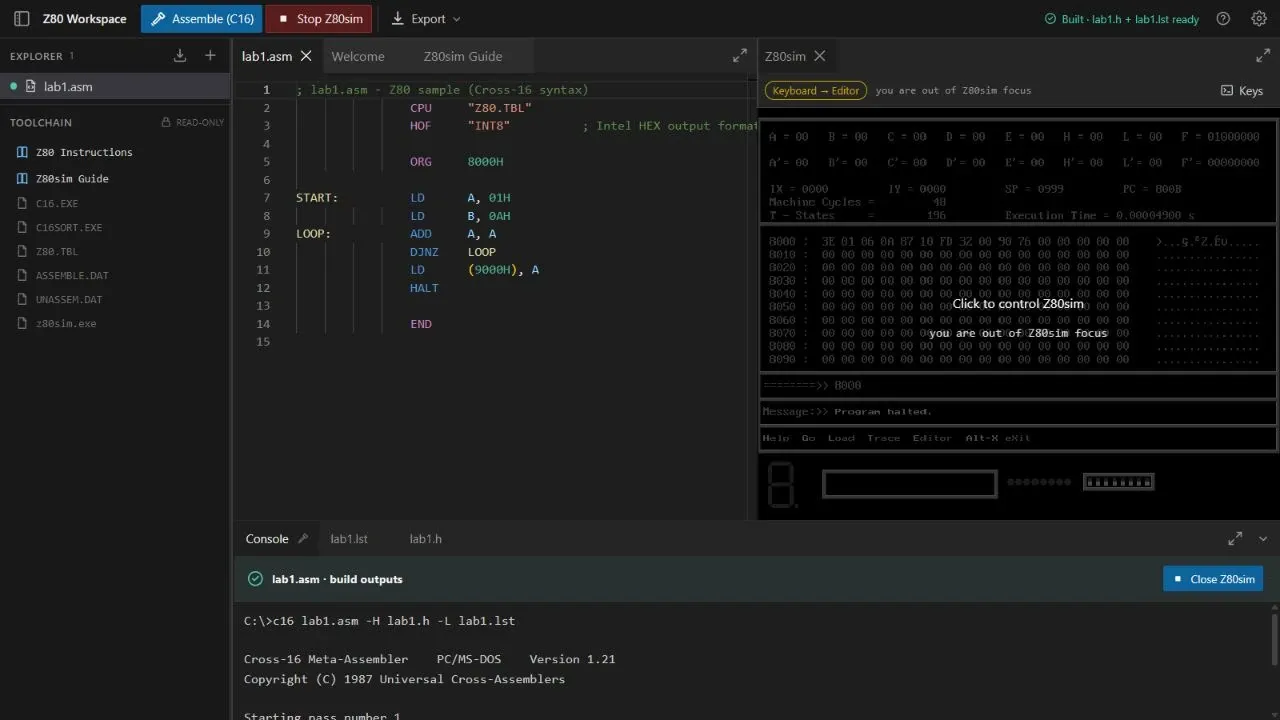The image size is (1280, 720).
Task: Click the HALT instruction line
Action: (x=424, y=288)
